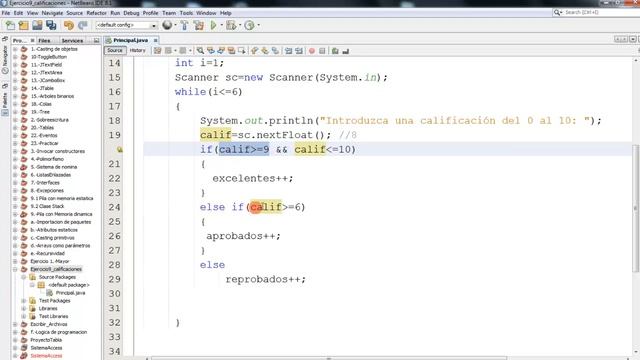Click the Redo toolbar icon

(82, 25)
